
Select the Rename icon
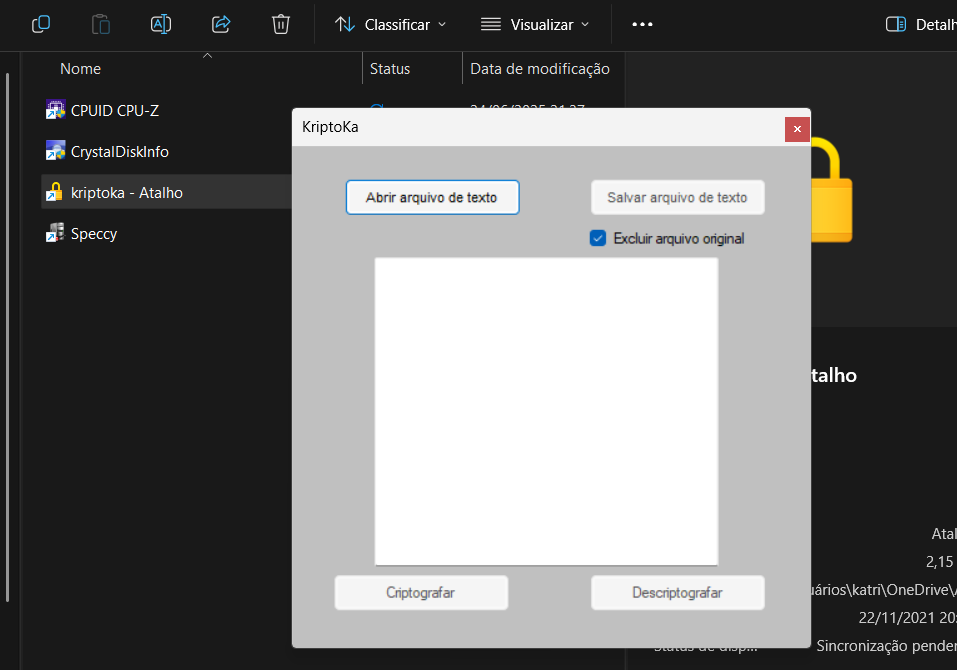[160, 24]
